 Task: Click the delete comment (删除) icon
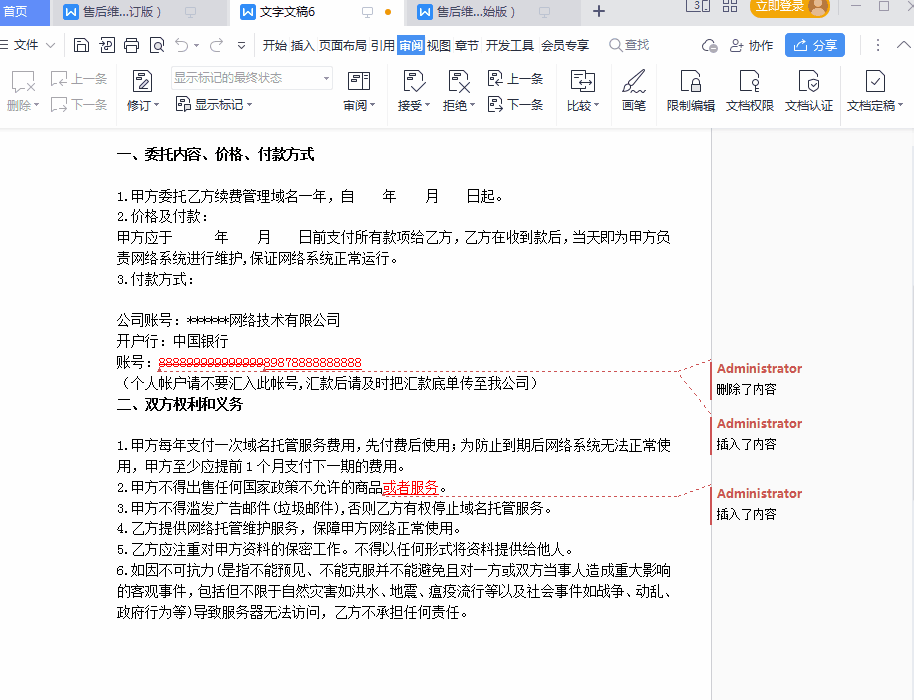[23, 82]
